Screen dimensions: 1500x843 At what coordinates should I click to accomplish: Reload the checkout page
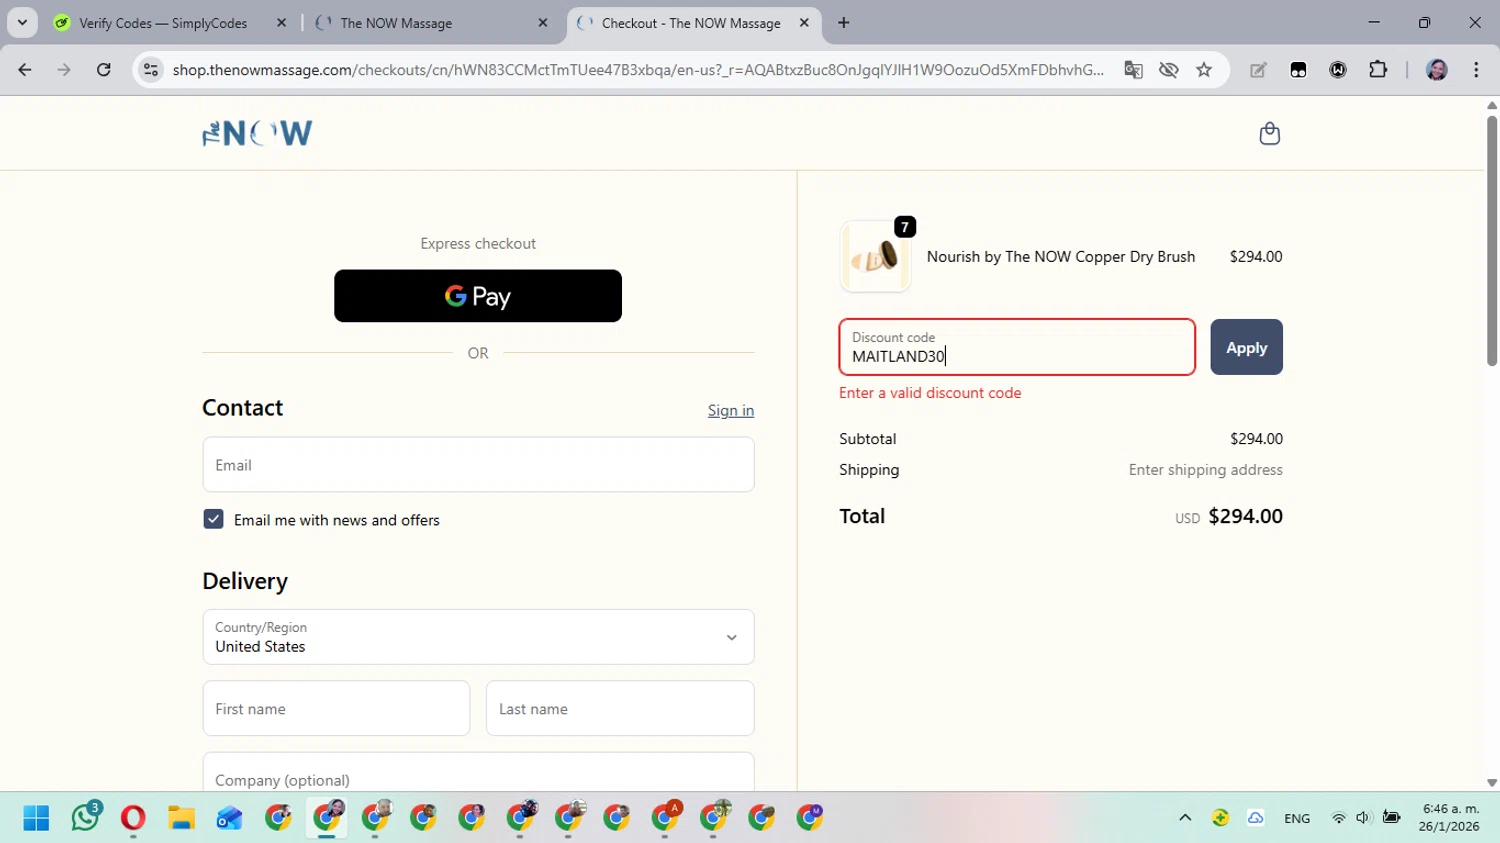104,70
